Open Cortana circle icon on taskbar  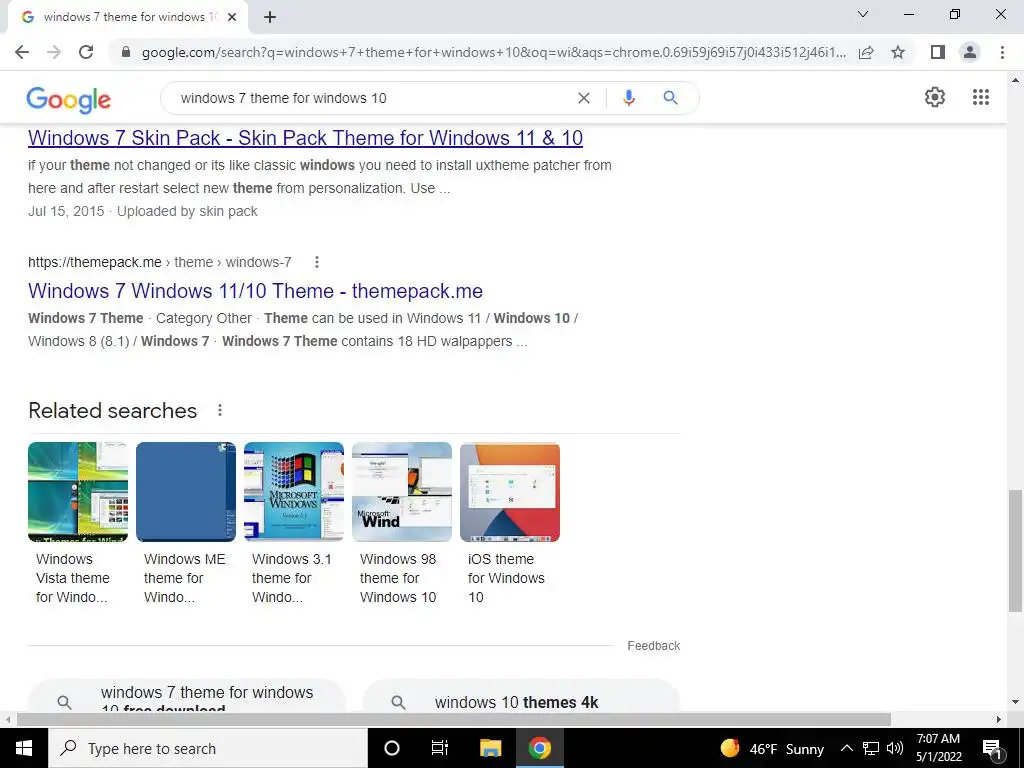pos(392,748)
